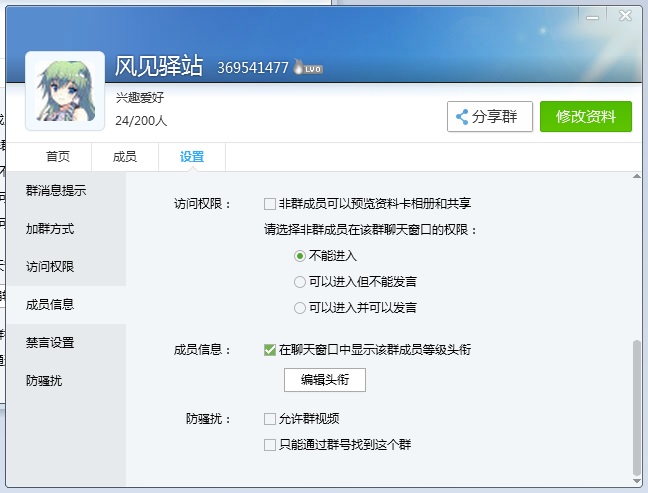Choose 可以进入并可以发言 radio option
648x493 pixels.
pyautogui.click(x=300, y=308)
